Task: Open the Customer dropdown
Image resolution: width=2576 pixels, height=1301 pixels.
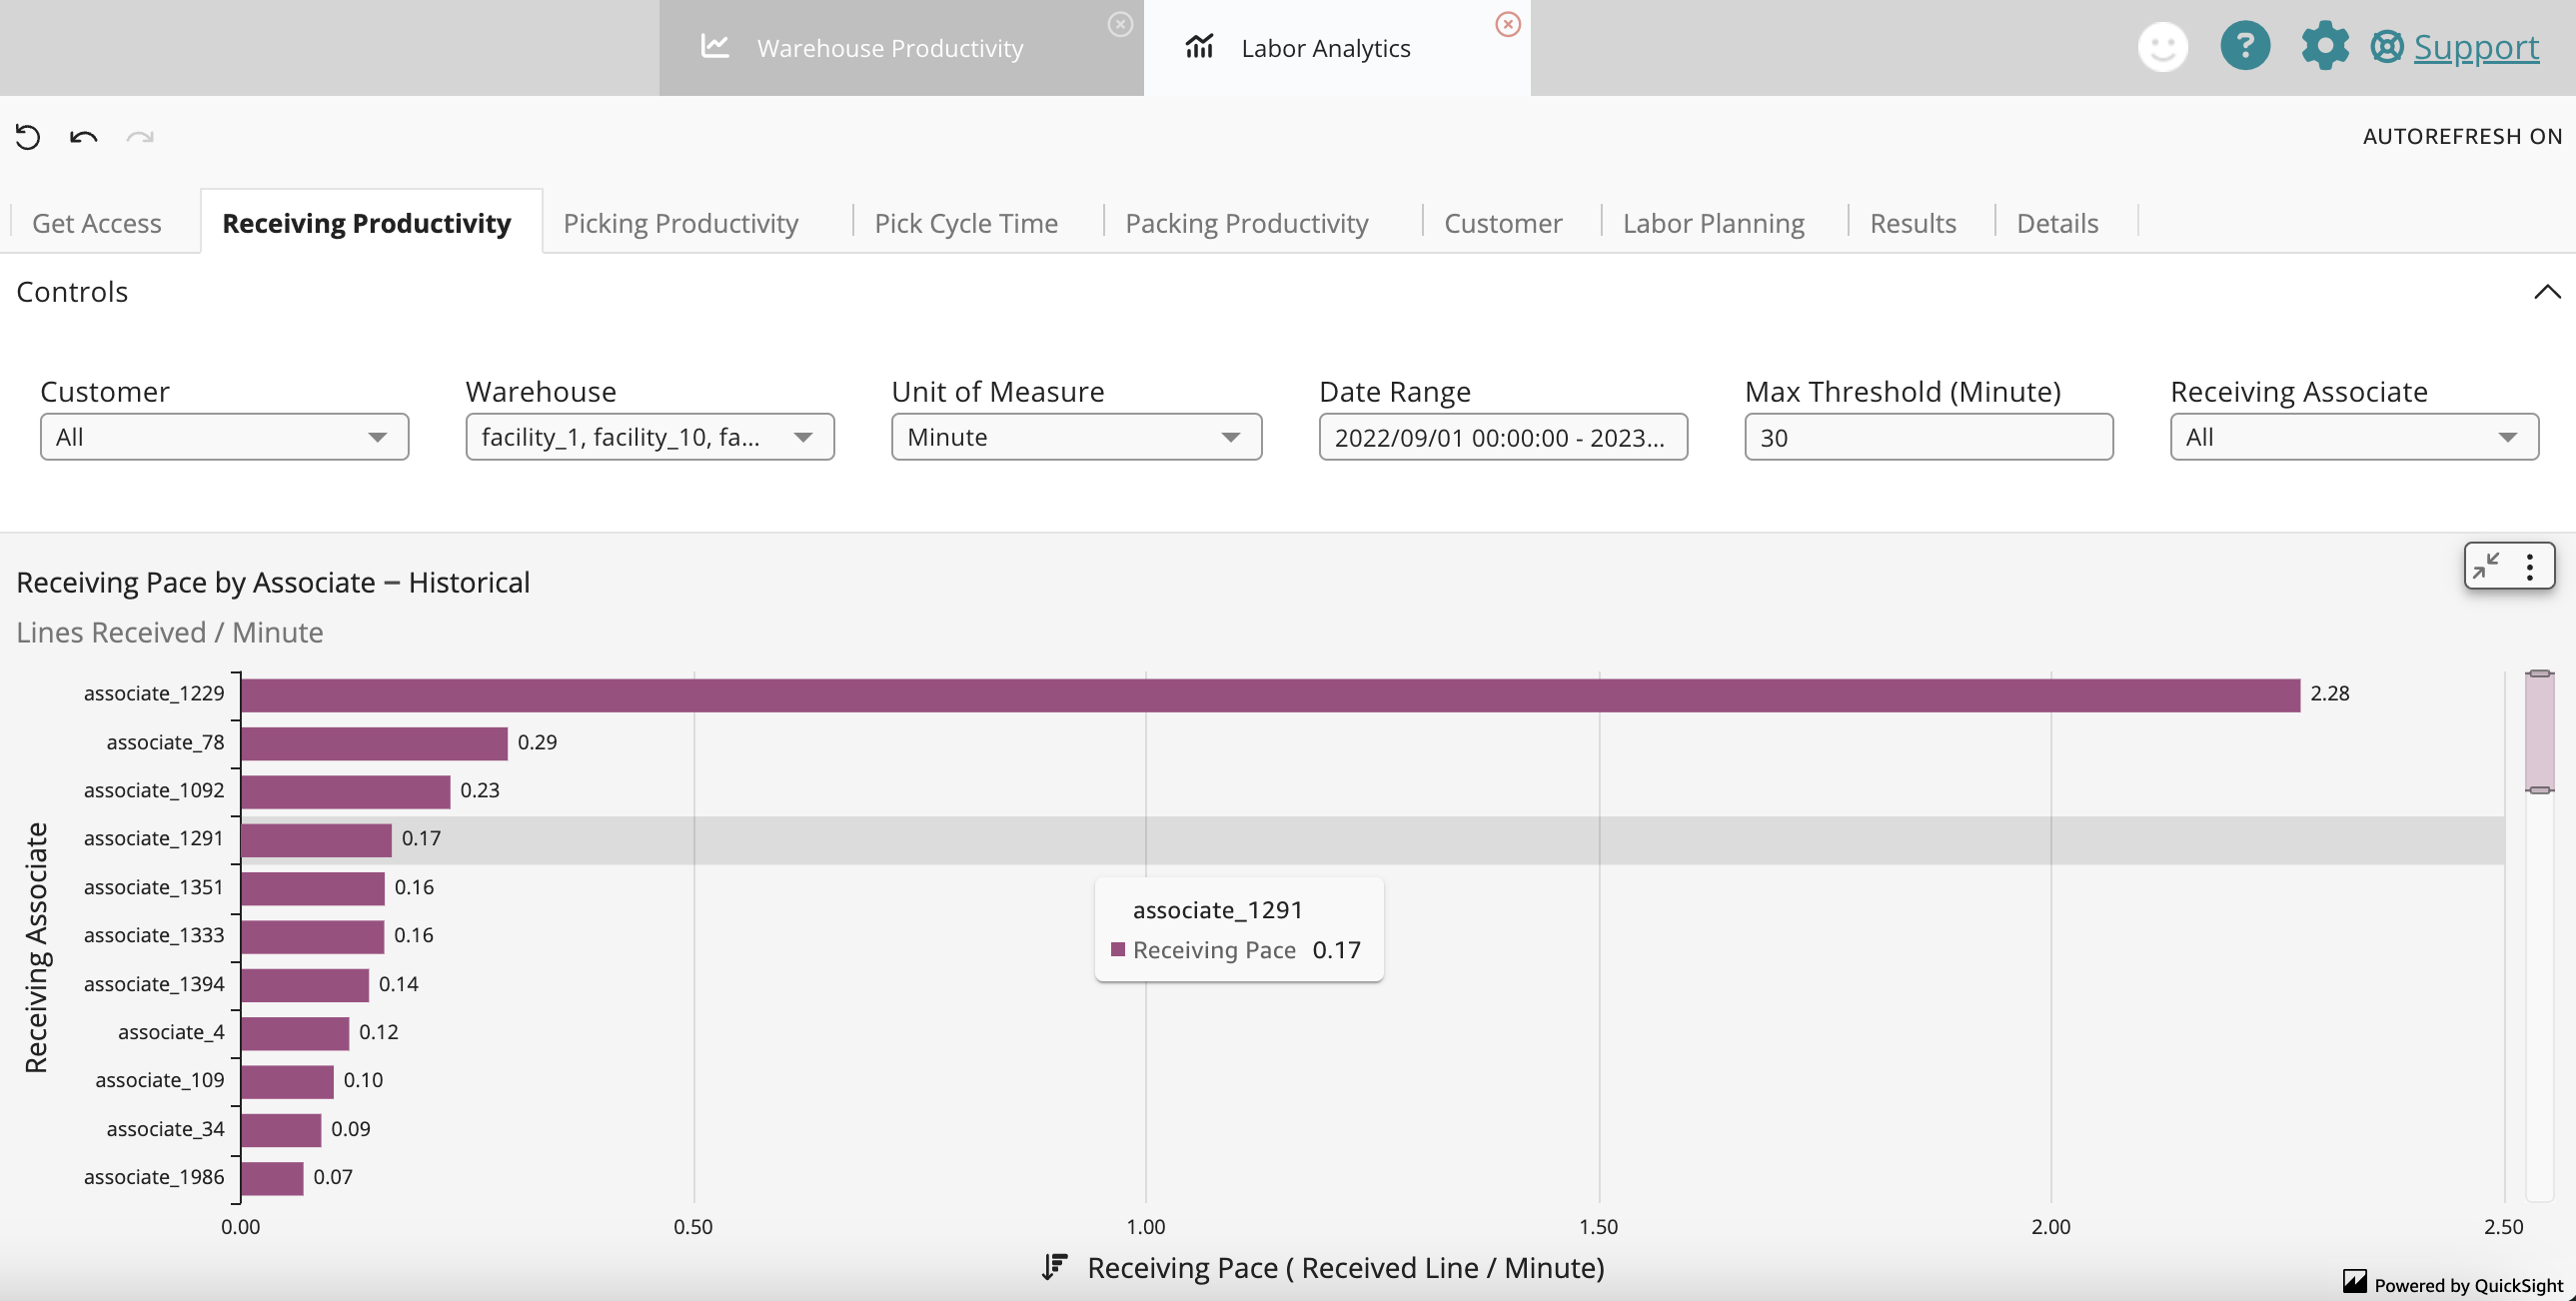Action: click(224, 437)
